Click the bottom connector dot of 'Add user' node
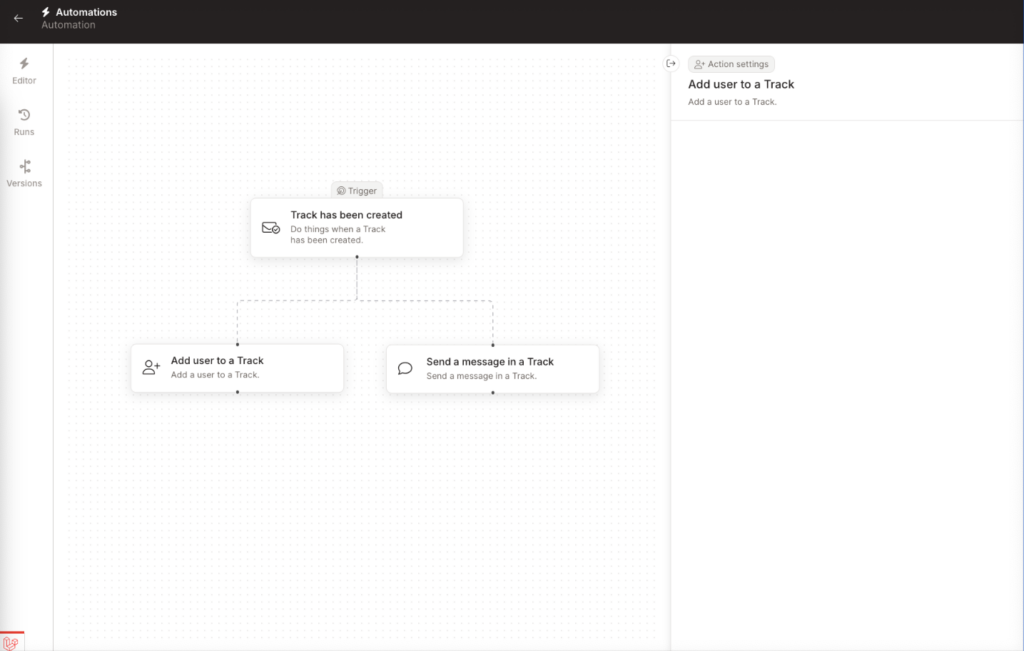This screenshot has width=1024, height=651. pyautogui.click(x=237, y=392)
